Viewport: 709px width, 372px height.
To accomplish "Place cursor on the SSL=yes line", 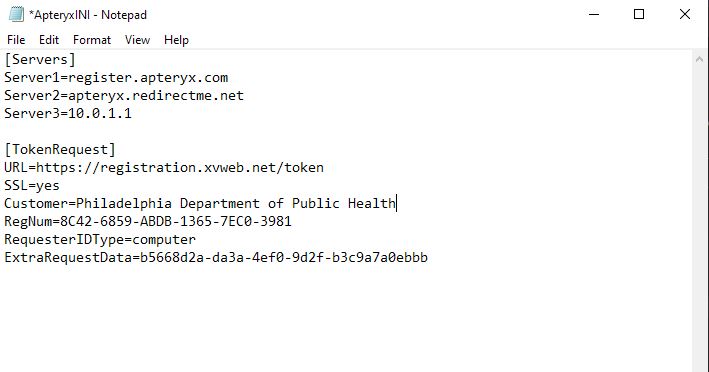I will [x=32, y=185].
